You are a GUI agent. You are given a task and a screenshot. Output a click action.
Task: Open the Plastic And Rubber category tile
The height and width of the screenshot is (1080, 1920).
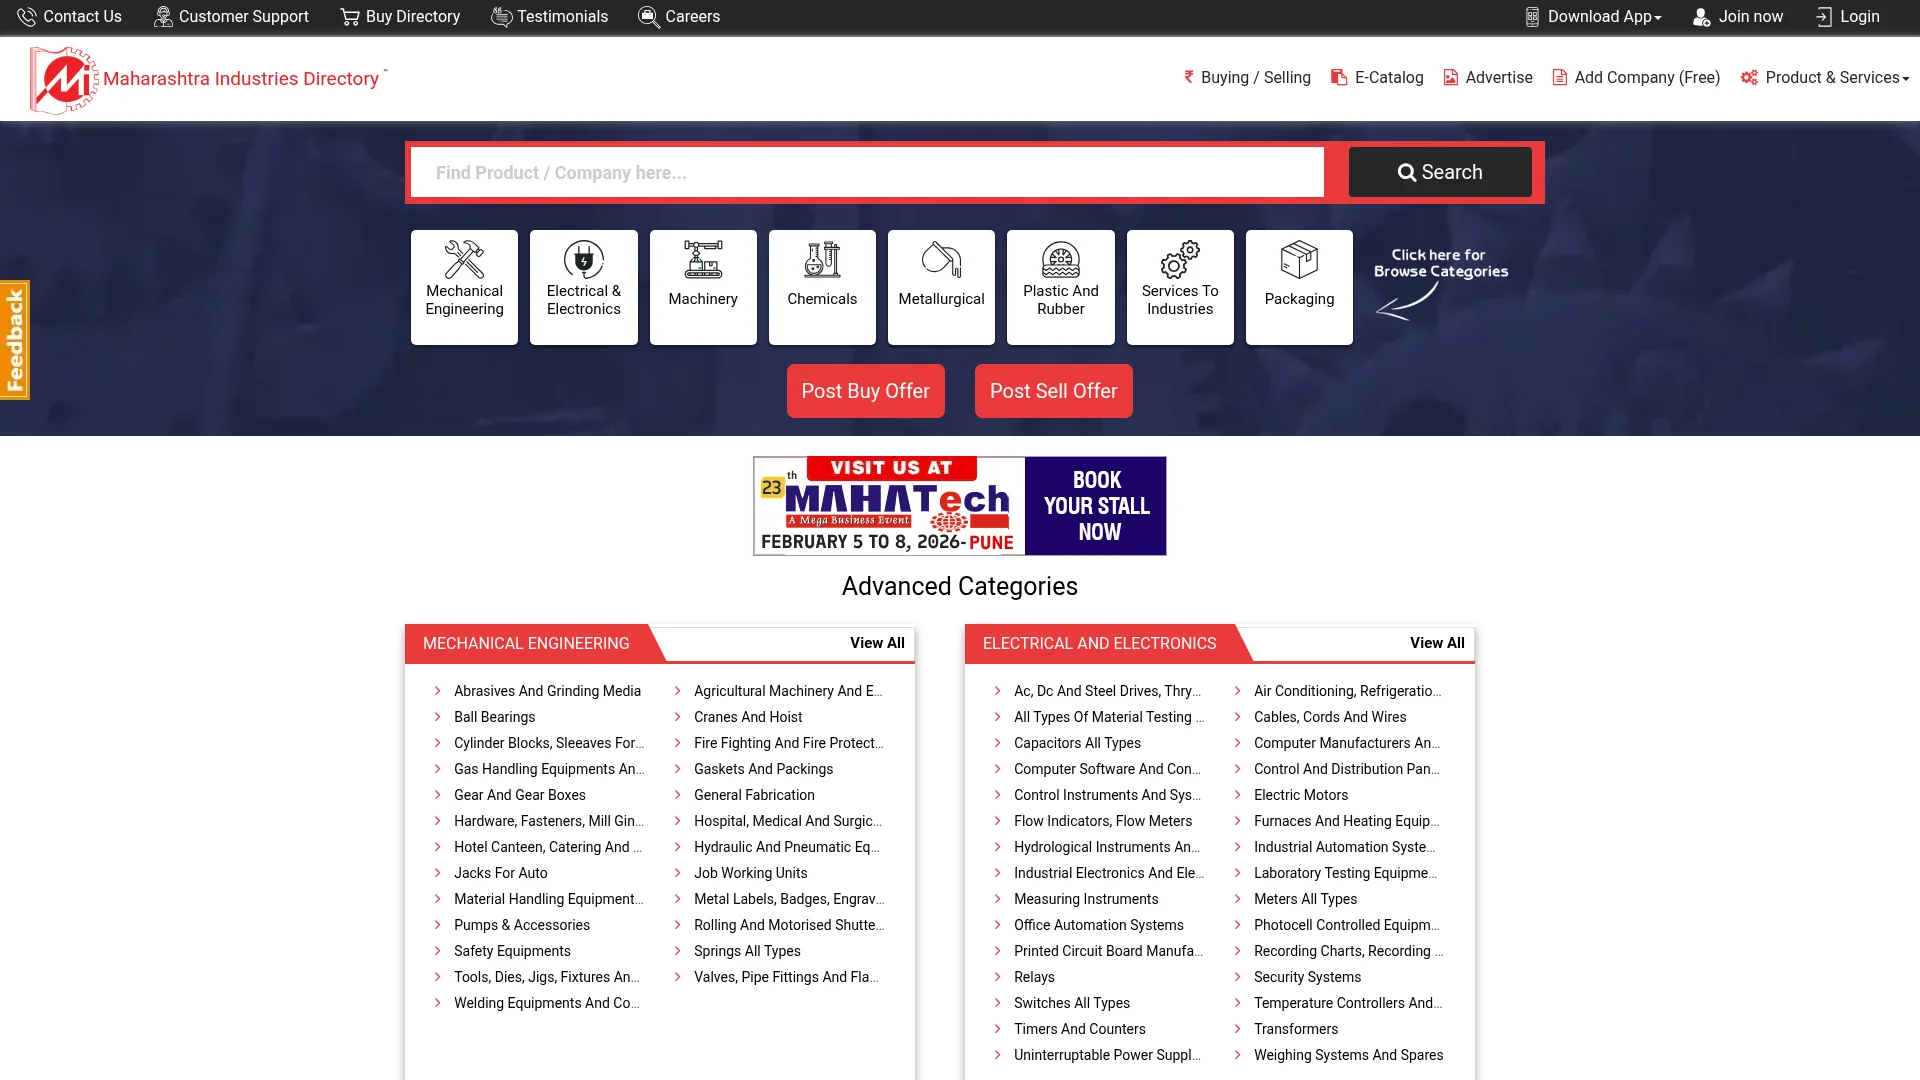click(1061, 287)
